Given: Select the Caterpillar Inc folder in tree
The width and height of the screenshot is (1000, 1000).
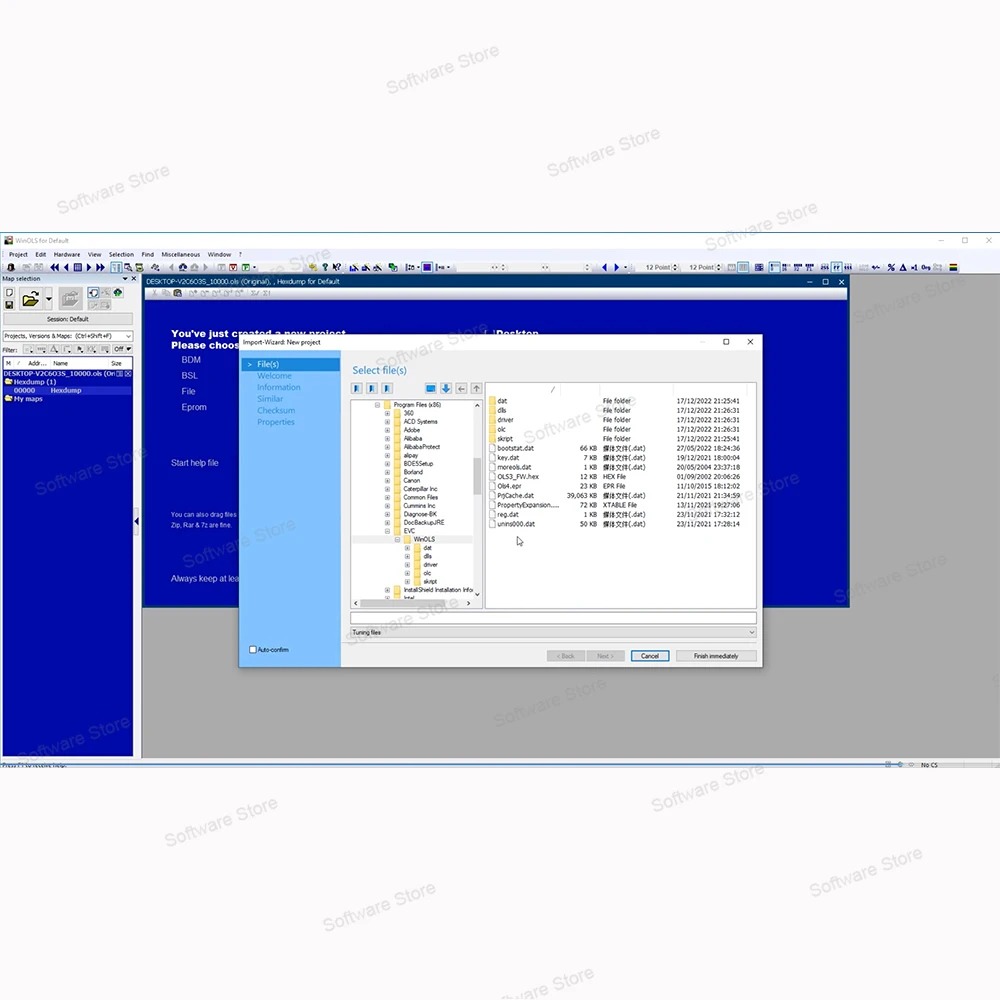Looking at the screenshot, I should point(420,489).
